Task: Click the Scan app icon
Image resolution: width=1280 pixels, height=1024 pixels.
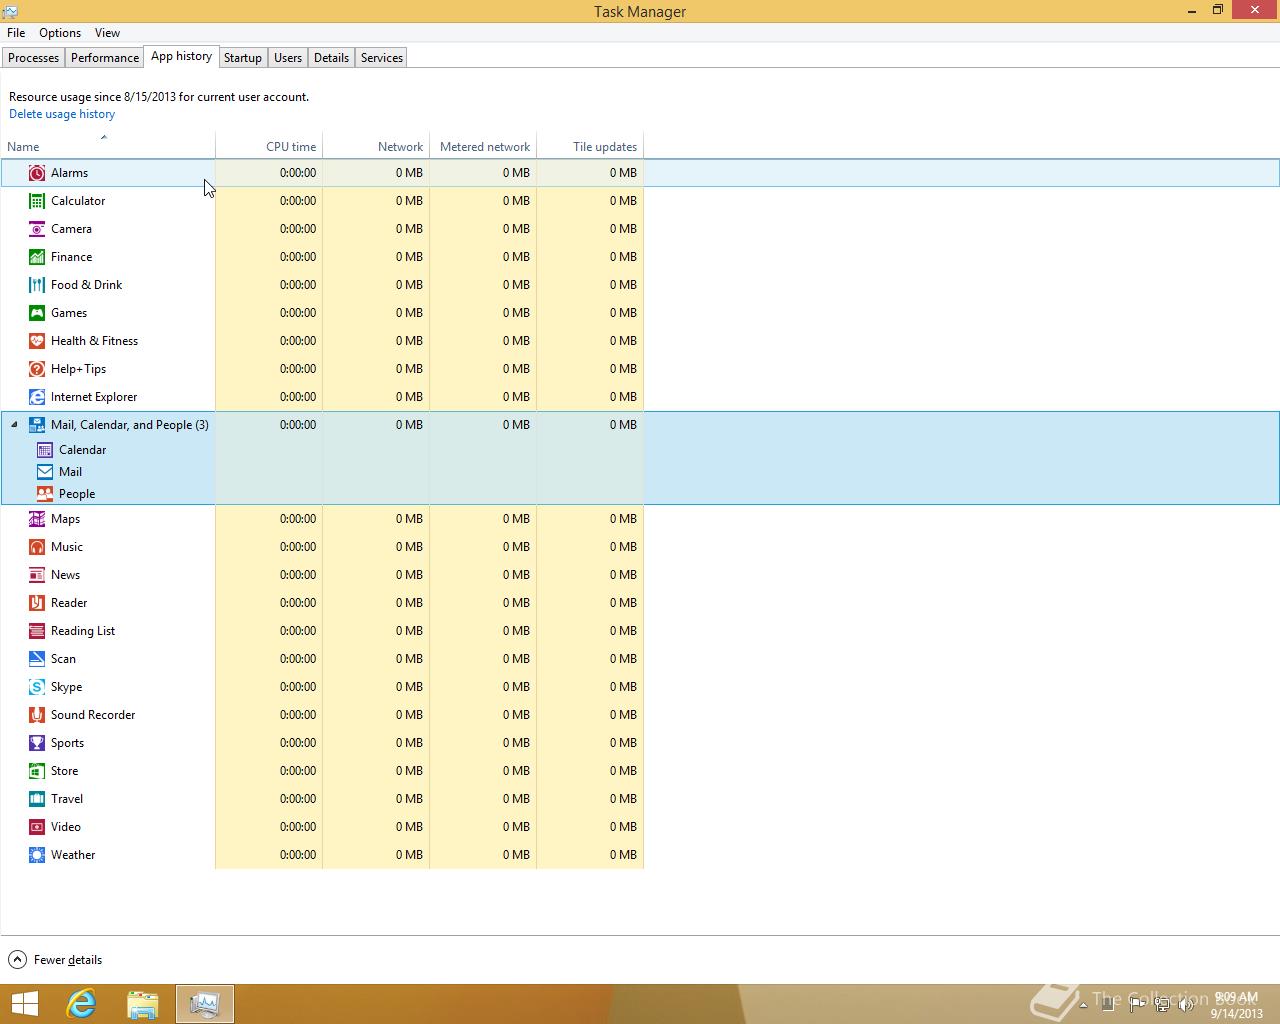Action: [x=37, y=659]
